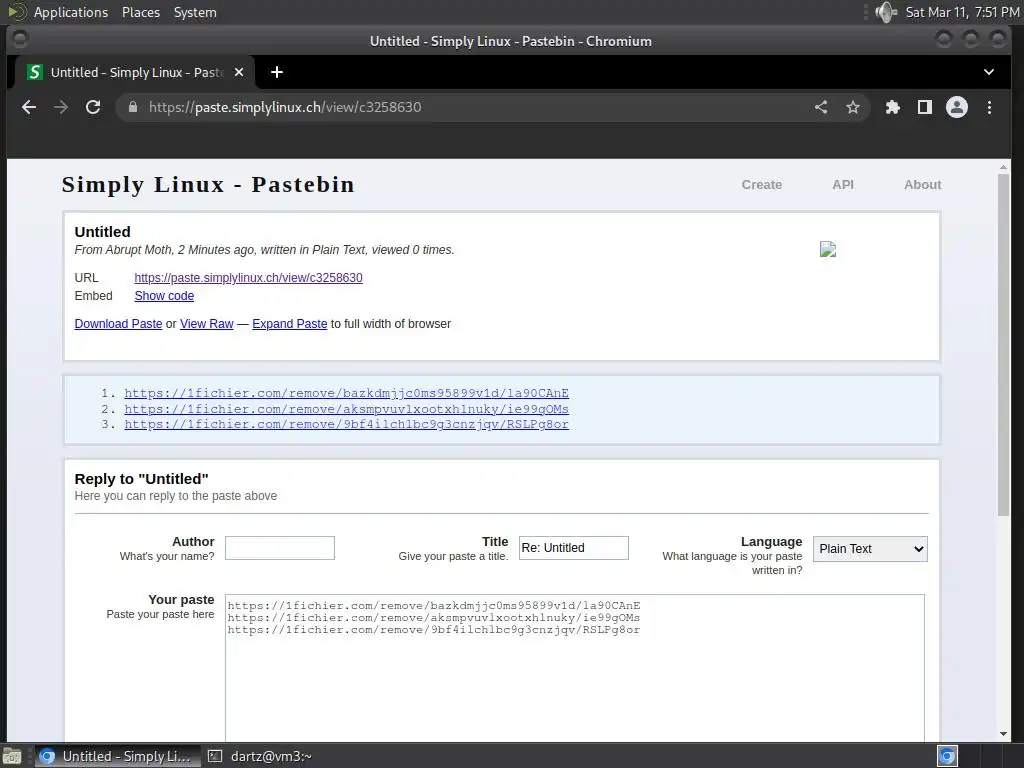
Task: Click the View Raw link
Action: click(x=206, y=324)
